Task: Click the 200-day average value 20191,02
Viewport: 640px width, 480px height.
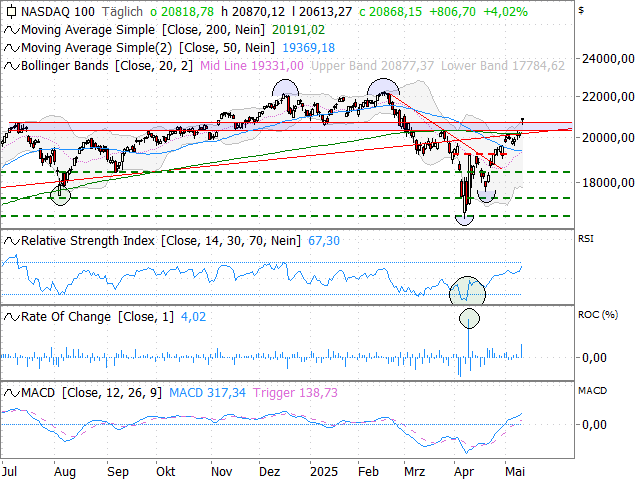Action: 298,30
